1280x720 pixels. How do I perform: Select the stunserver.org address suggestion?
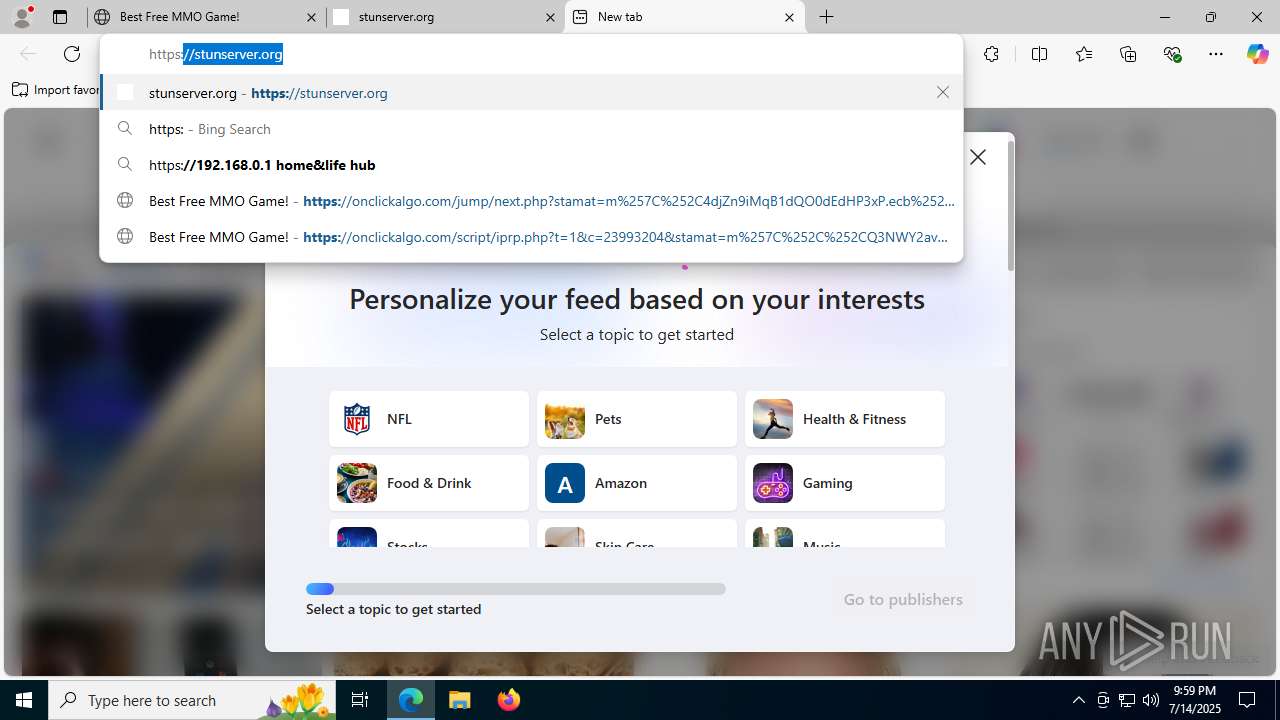click(531, 93)
